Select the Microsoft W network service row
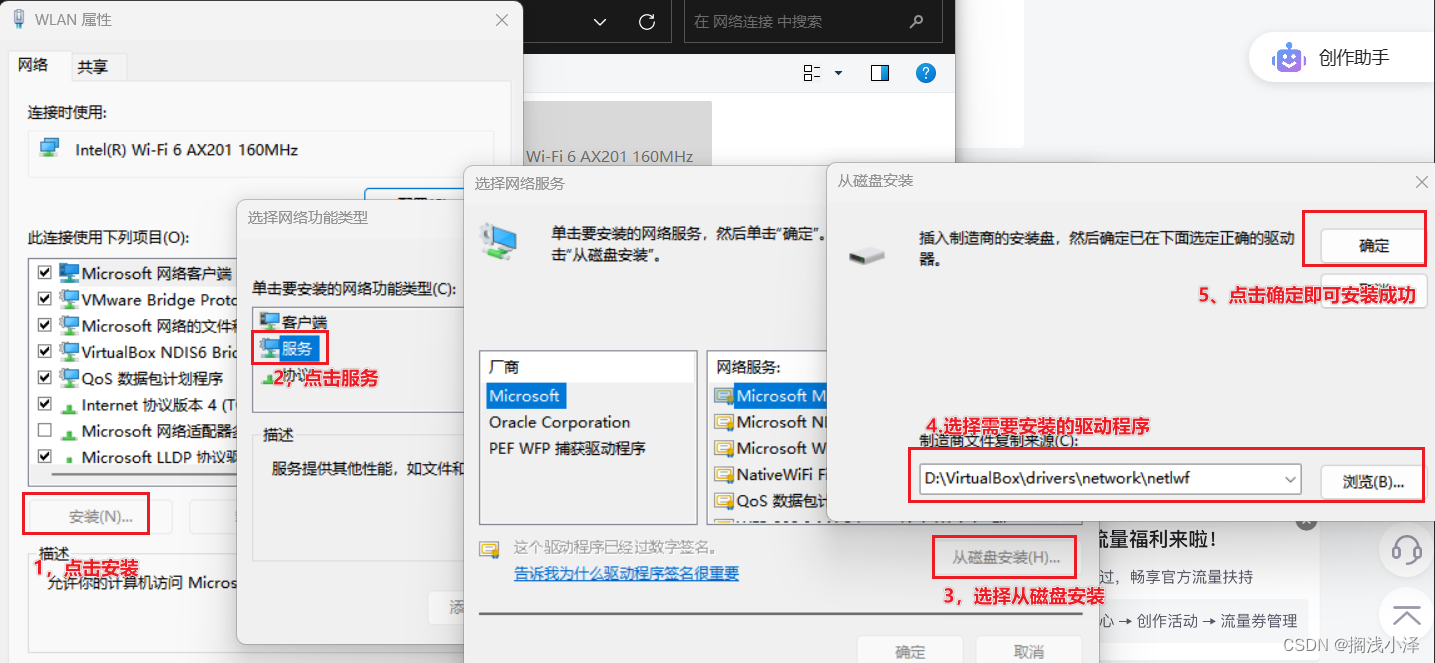This screenshot has height=663, width=1435. tap(771, 448)
